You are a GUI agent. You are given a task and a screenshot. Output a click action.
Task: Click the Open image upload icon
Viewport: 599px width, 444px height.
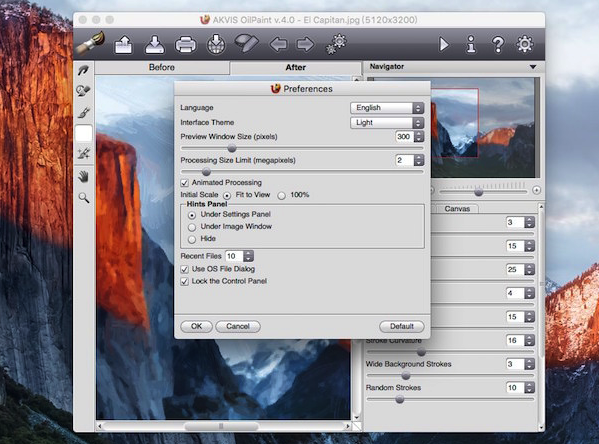pos(124,44)
